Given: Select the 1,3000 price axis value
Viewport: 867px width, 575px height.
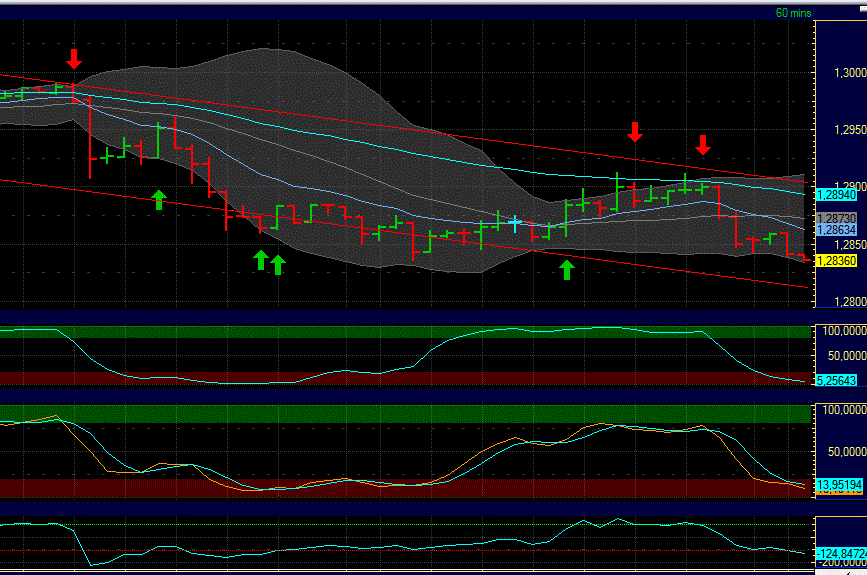Looking at the screenshot, I should click(850, 72).
